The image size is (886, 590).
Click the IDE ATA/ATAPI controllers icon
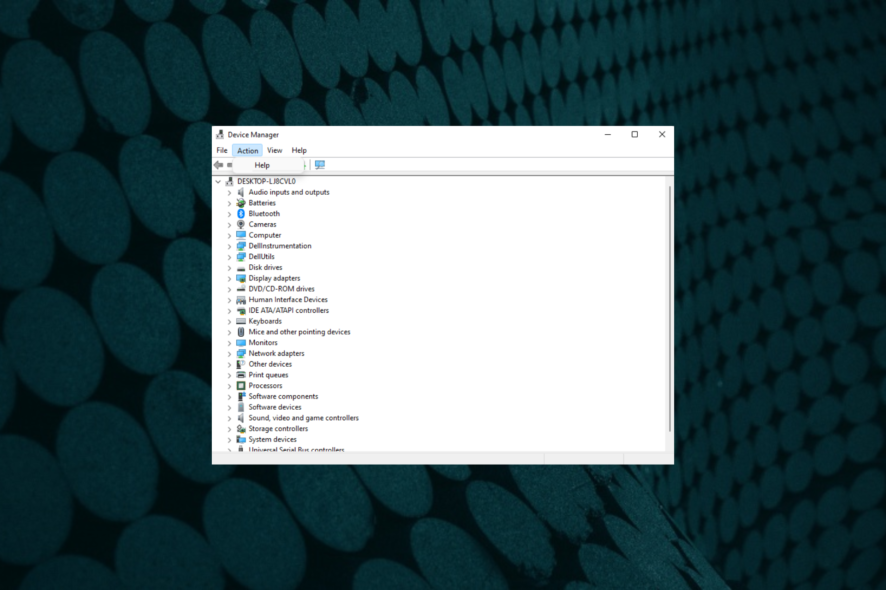click(241, 310)
